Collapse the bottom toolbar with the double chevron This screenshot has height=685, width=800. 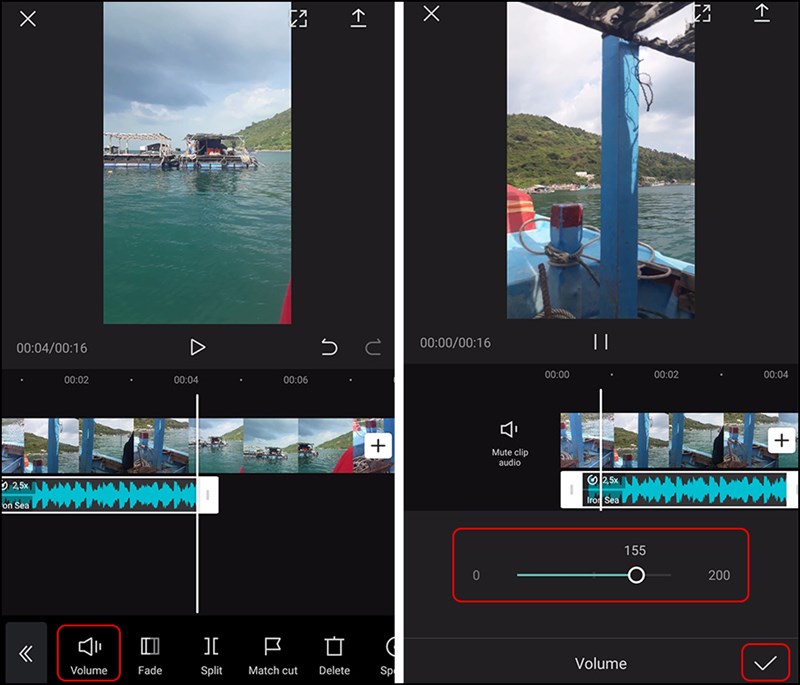(x=24, y=652)
